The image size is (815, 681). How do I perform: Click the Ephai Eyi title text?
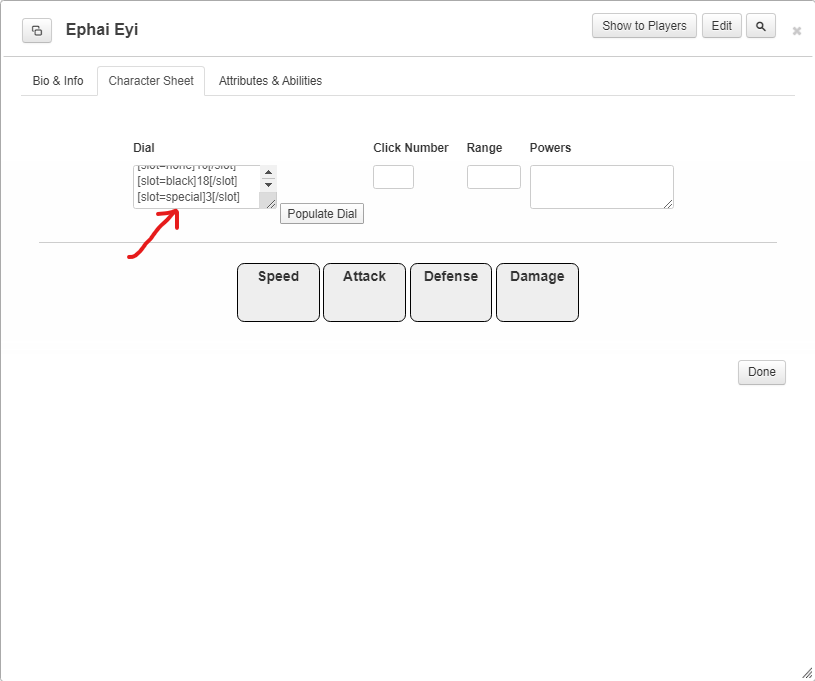pos(102,30)
